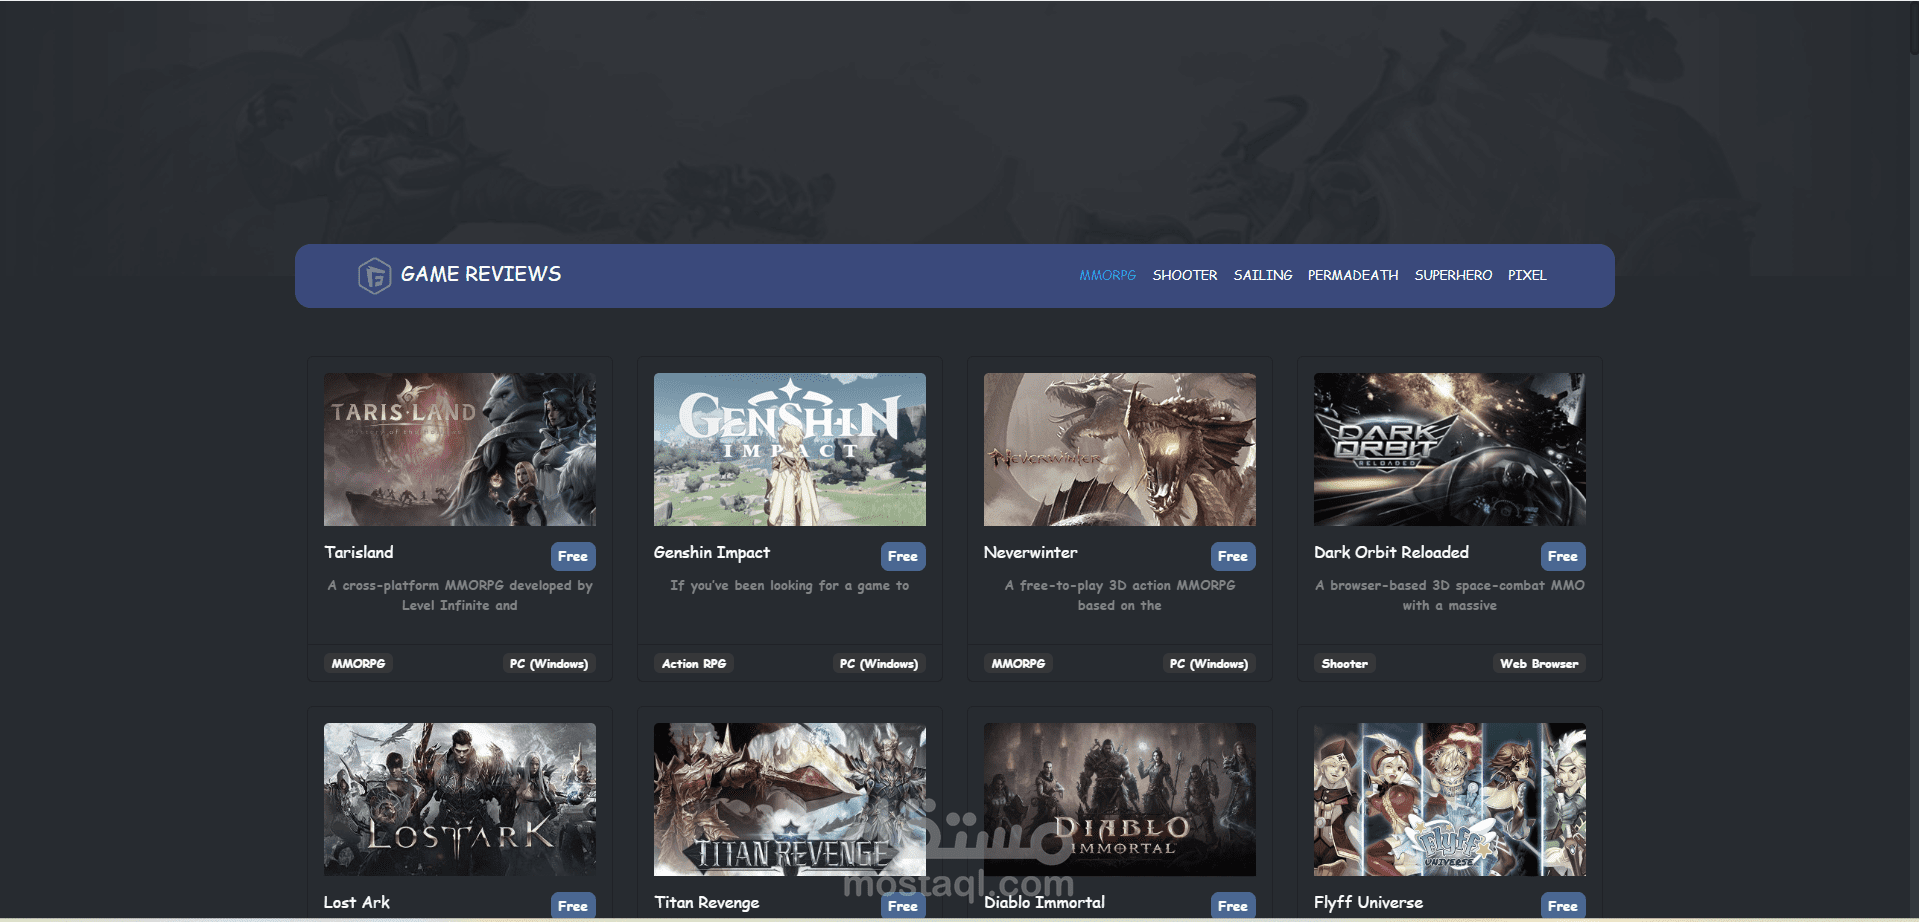Click the MMORPG tag under Tarisland
Screen dimensions: 1919x922
point(357,663)
